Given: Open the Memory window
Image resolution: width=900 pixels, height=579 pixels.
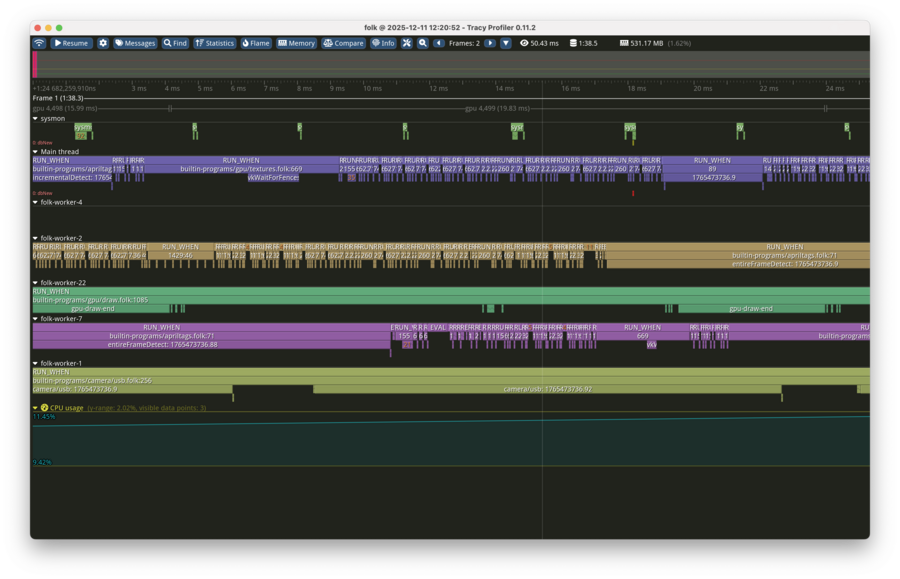Looking at the screenshot, I should click(x=296, y=43).
